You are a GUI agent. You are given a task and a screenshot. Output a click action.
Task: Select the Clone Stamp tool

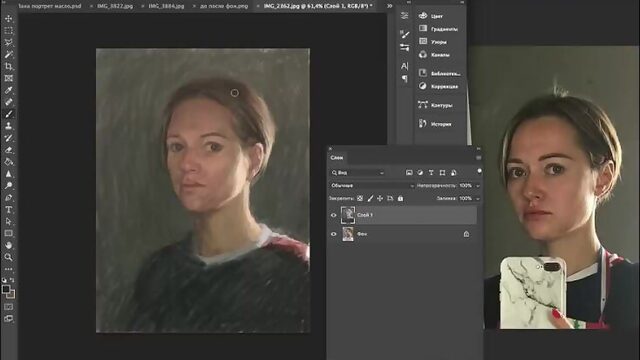[8, 126]
